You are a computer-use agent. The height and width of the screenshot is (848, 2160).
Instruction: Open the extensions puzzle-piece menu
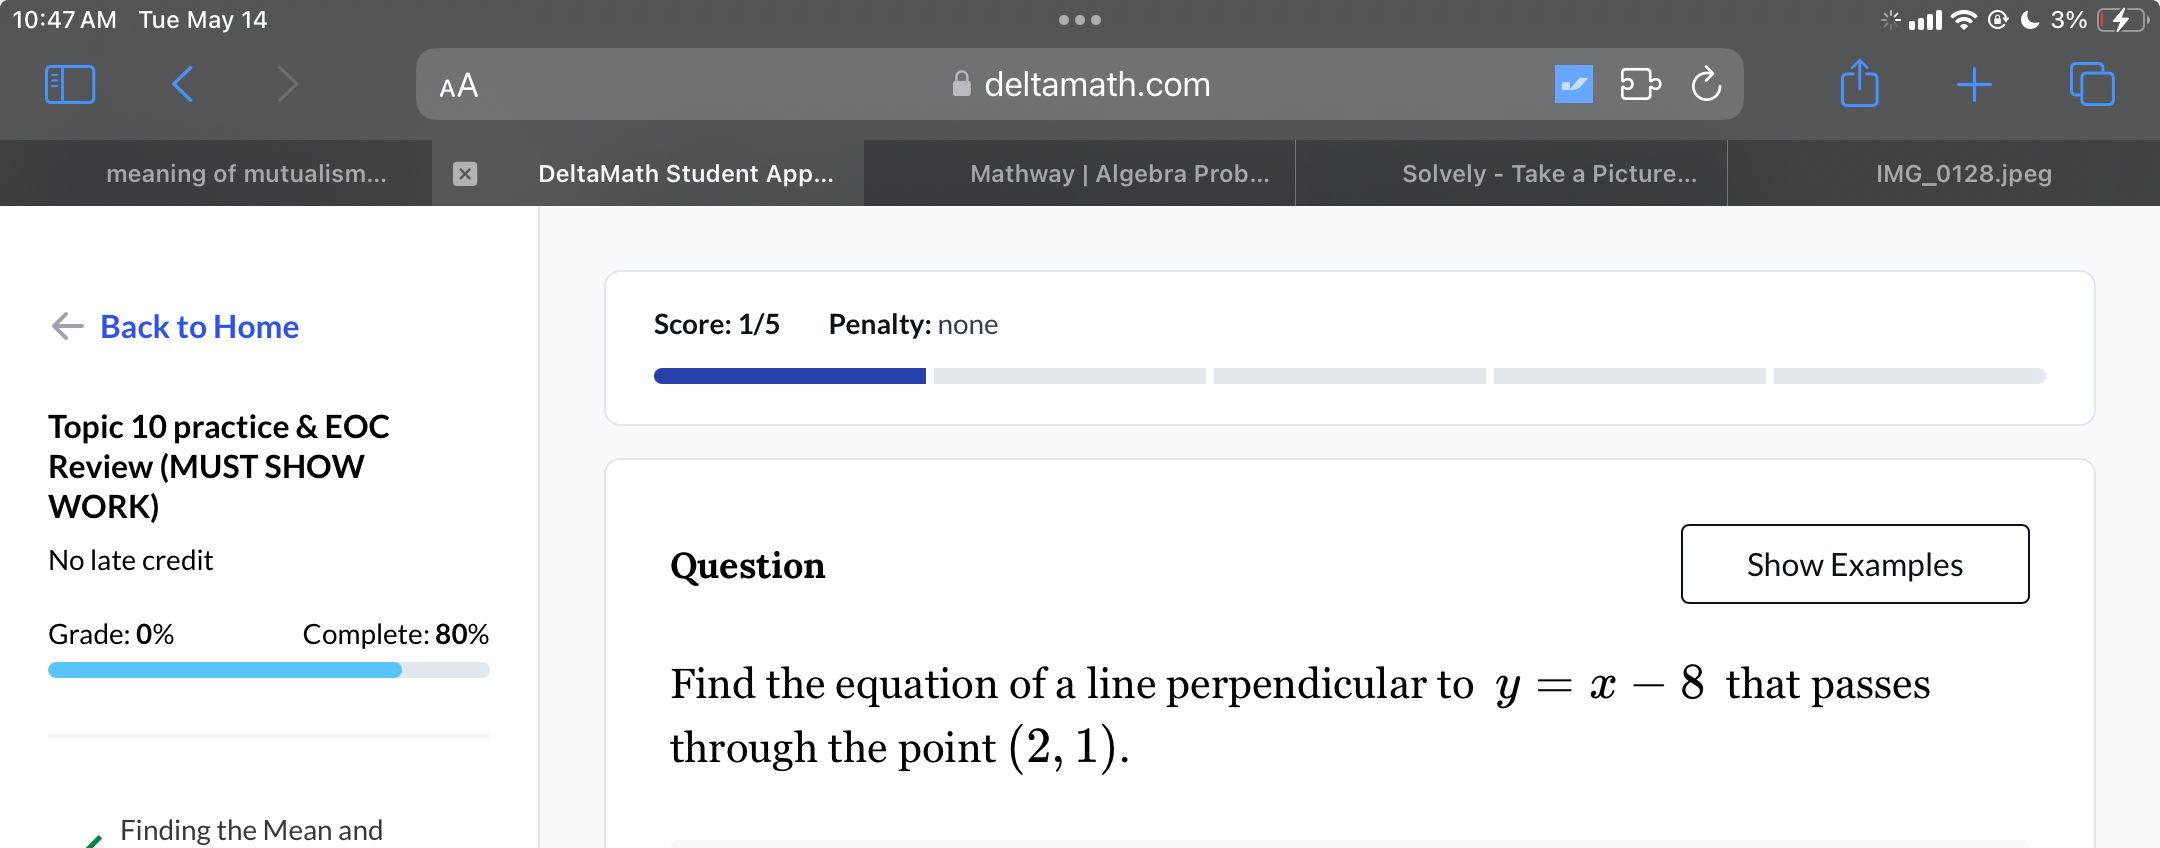[1640, 85]
